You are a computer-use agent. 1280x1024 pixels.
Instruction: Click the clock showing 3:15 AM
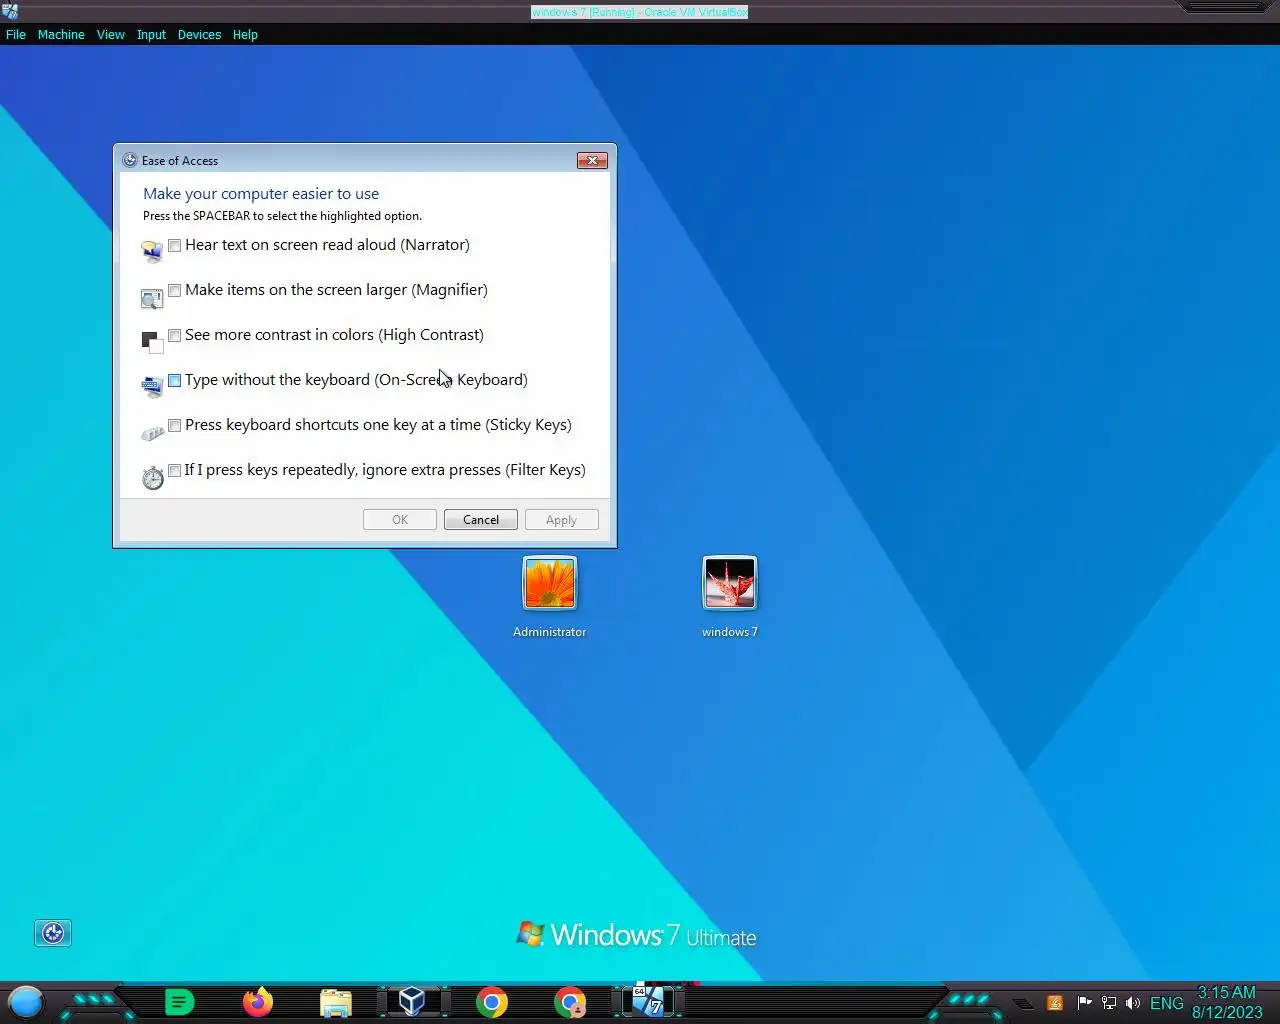1227,1002
